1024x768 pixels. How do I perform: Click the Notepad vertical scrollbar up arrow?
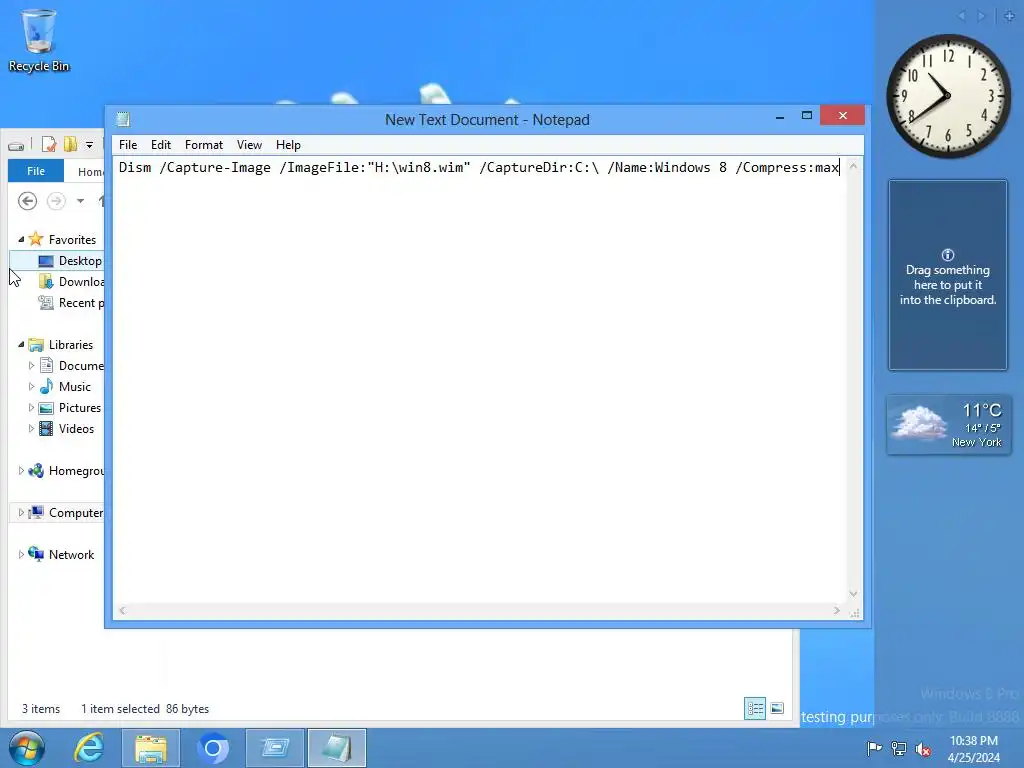coord(854,167)
